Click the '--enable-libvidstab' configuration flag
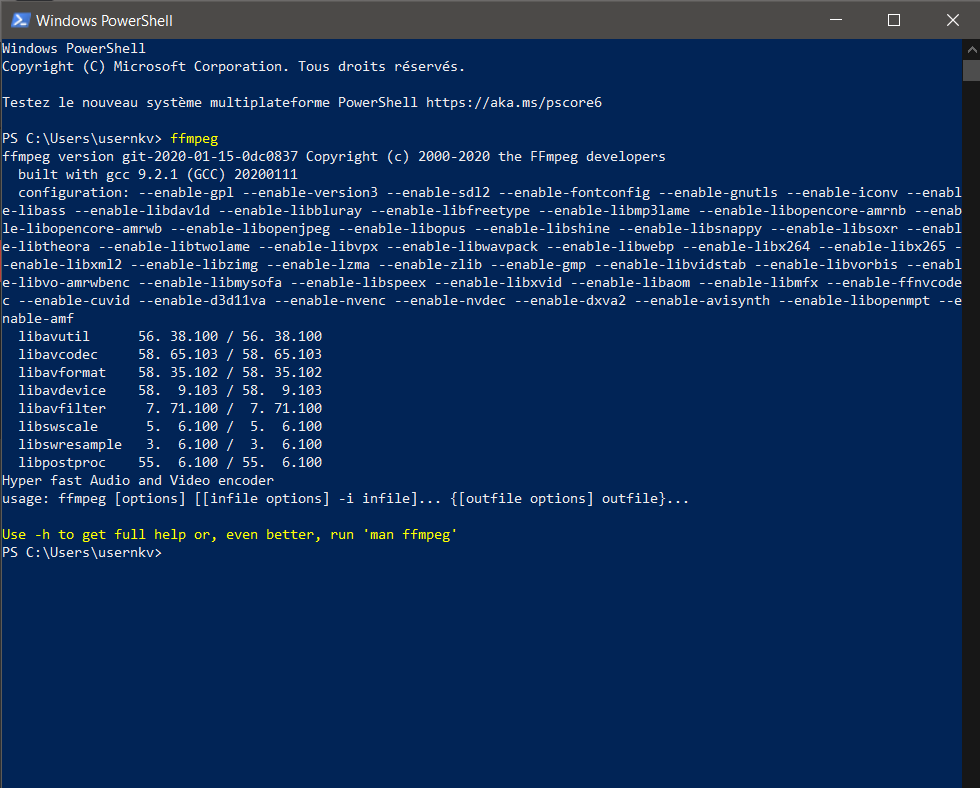The width and height of the screenshot is (980, 788). click(x=670, y=265)
